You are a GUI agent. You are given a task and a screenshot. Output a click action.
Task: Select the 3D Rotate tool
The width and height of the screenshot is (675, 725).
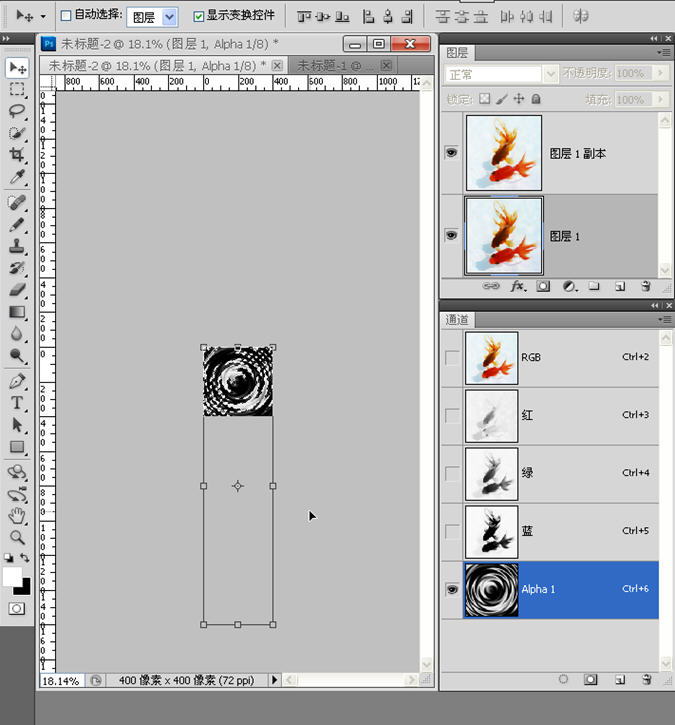pyautogui.click(x=17, y=472)
